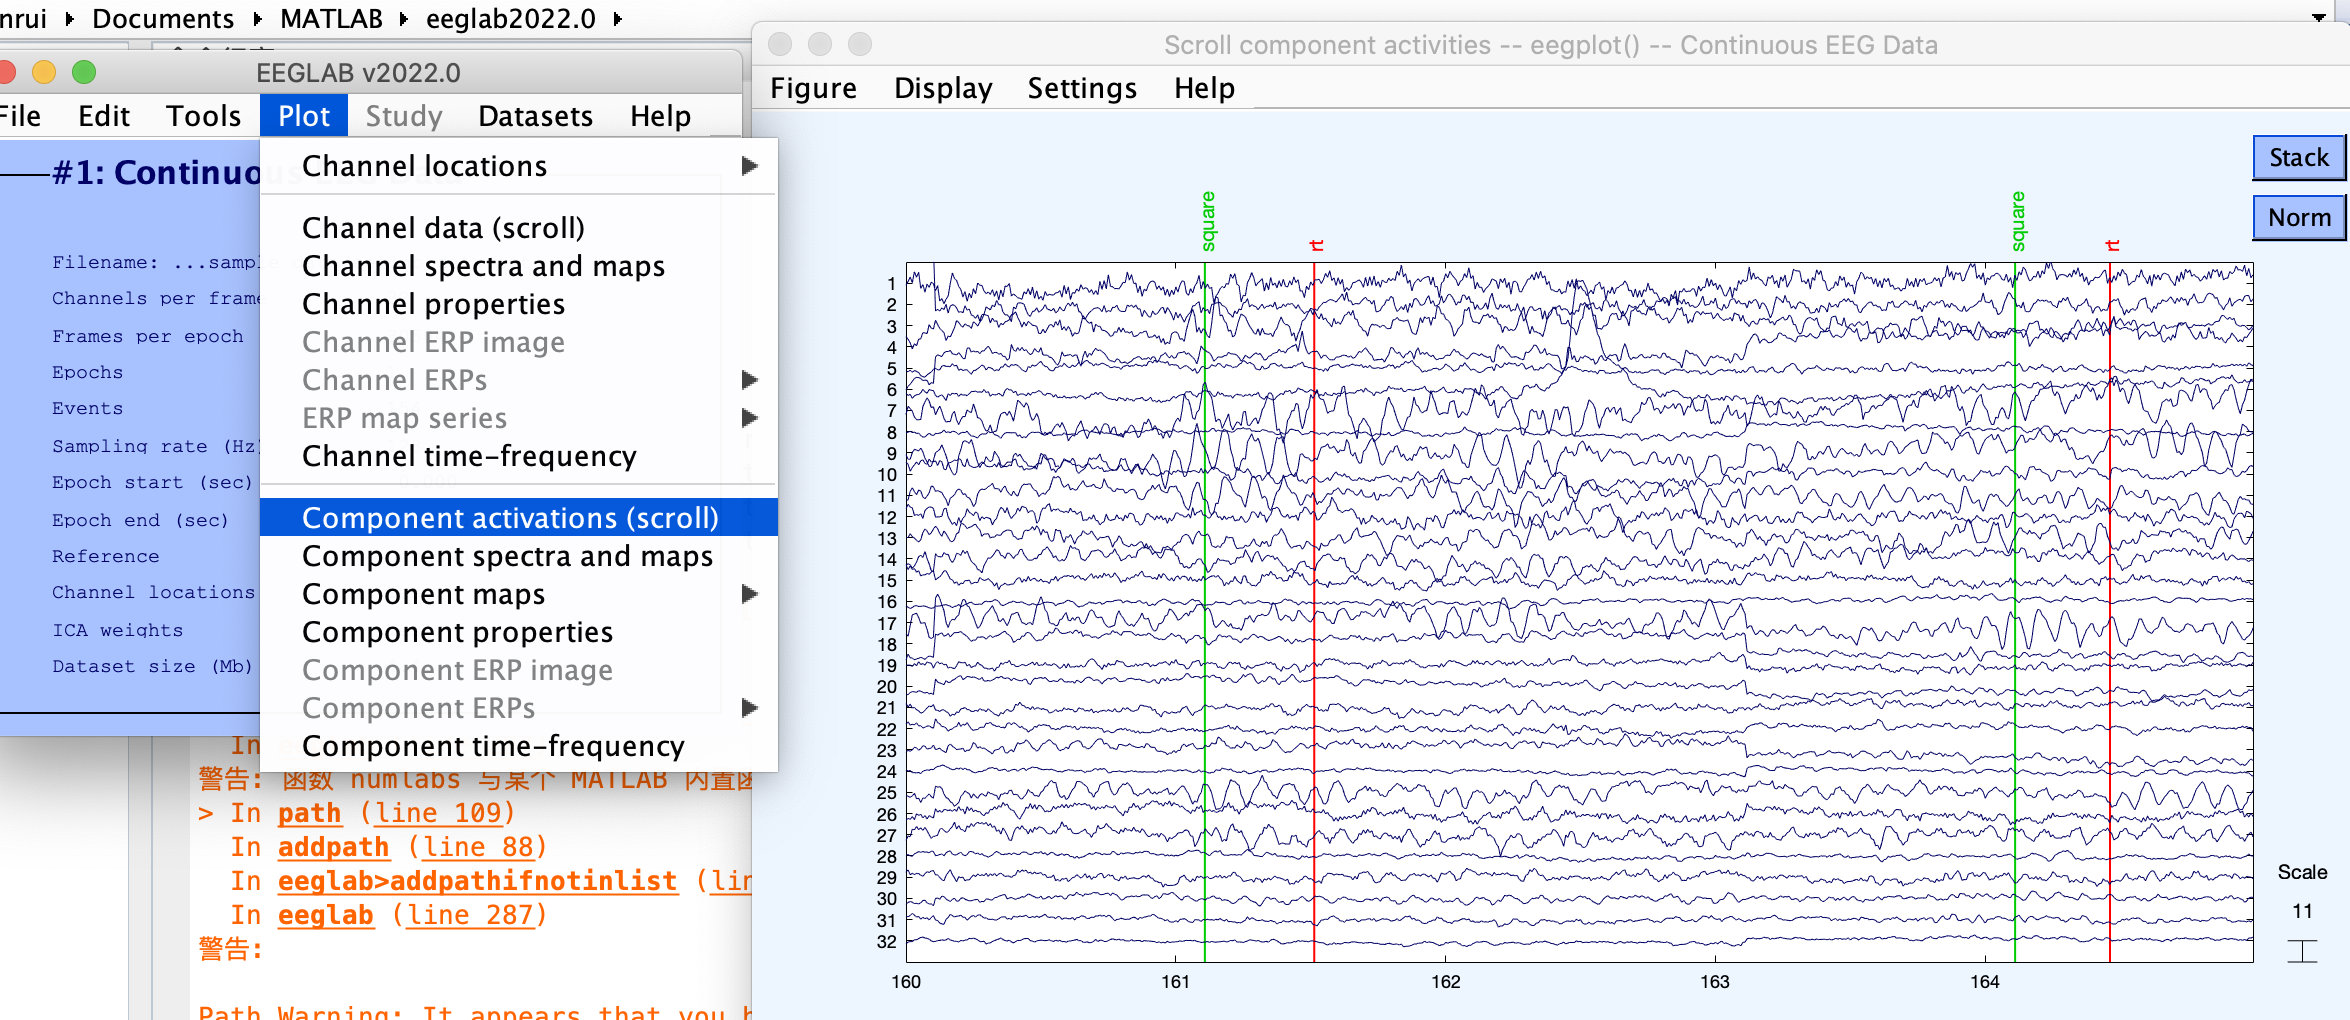Click the ICA weights info label
Screen dimensions: 2350x1020
pyautogui.click(x=118, y=630)
